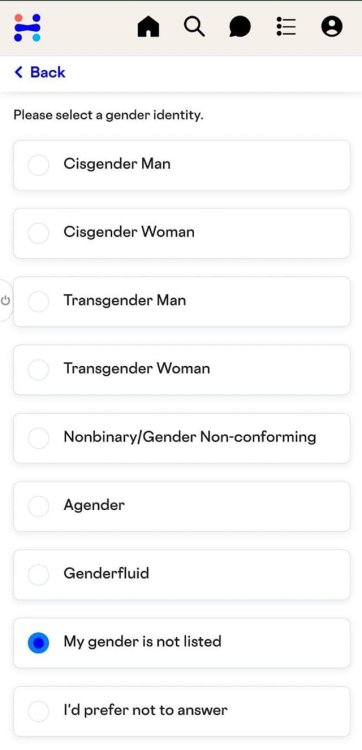Choose the Agender option
This screenshot has width=362, height=750.
pos(182,507)
